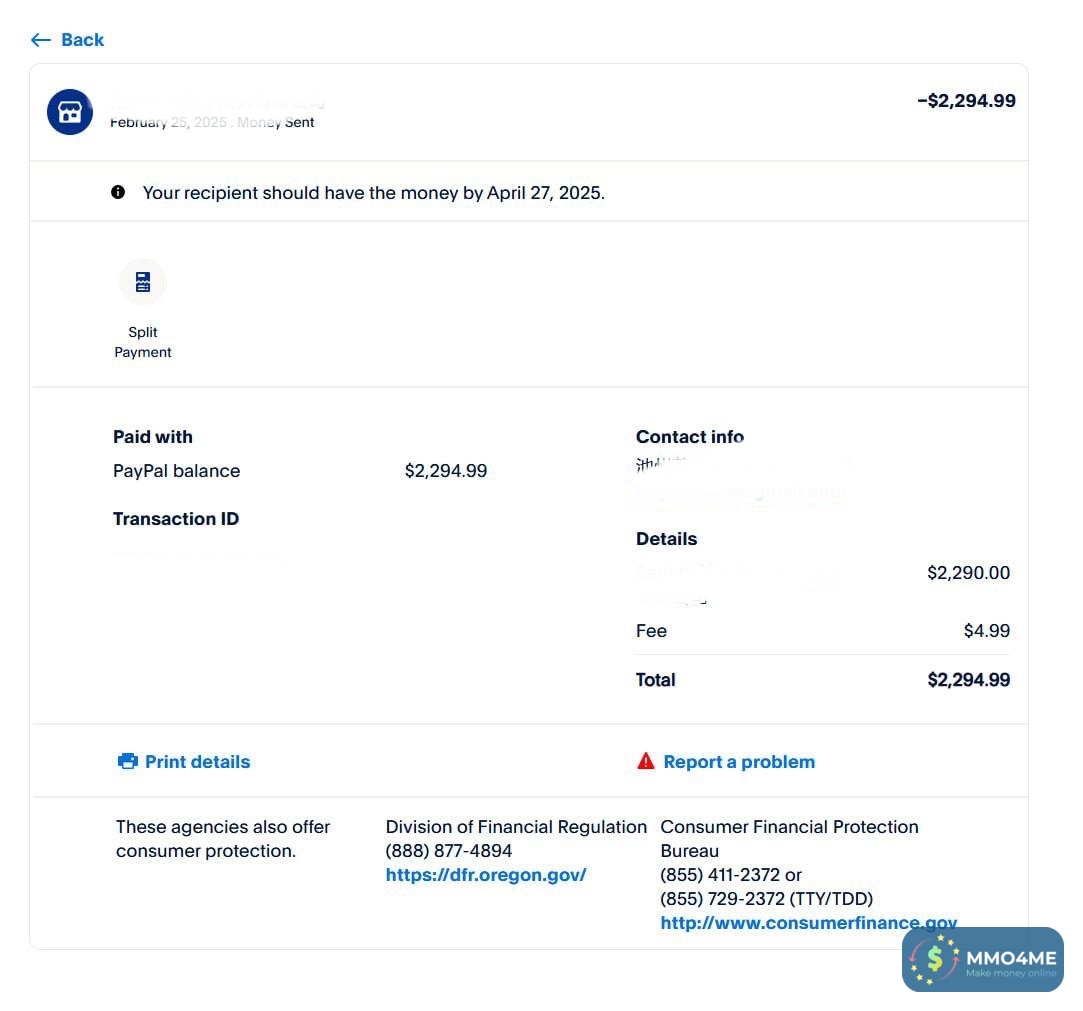Click the Split Payment label
The height and width of the screenshot is (1011, 1083).
click(x=143, y=342)
